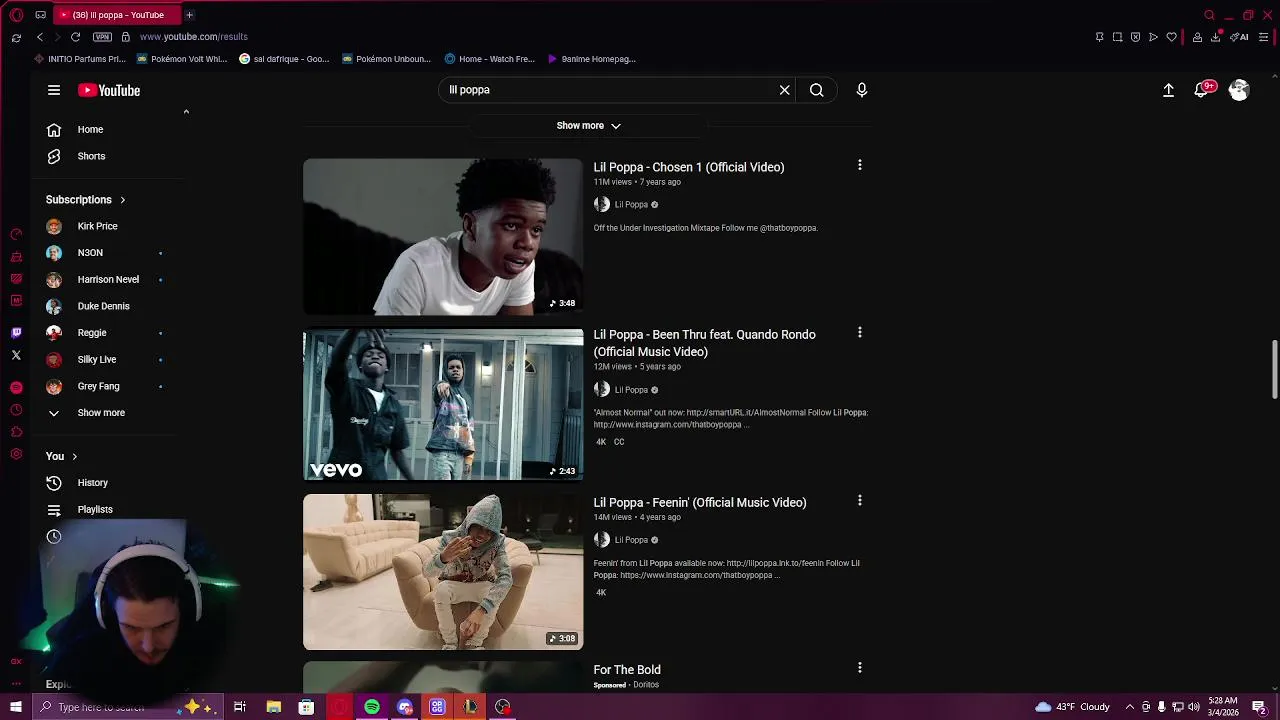Open the 'Pokémon Unboun...' bookmark

[x=386, y=59]
